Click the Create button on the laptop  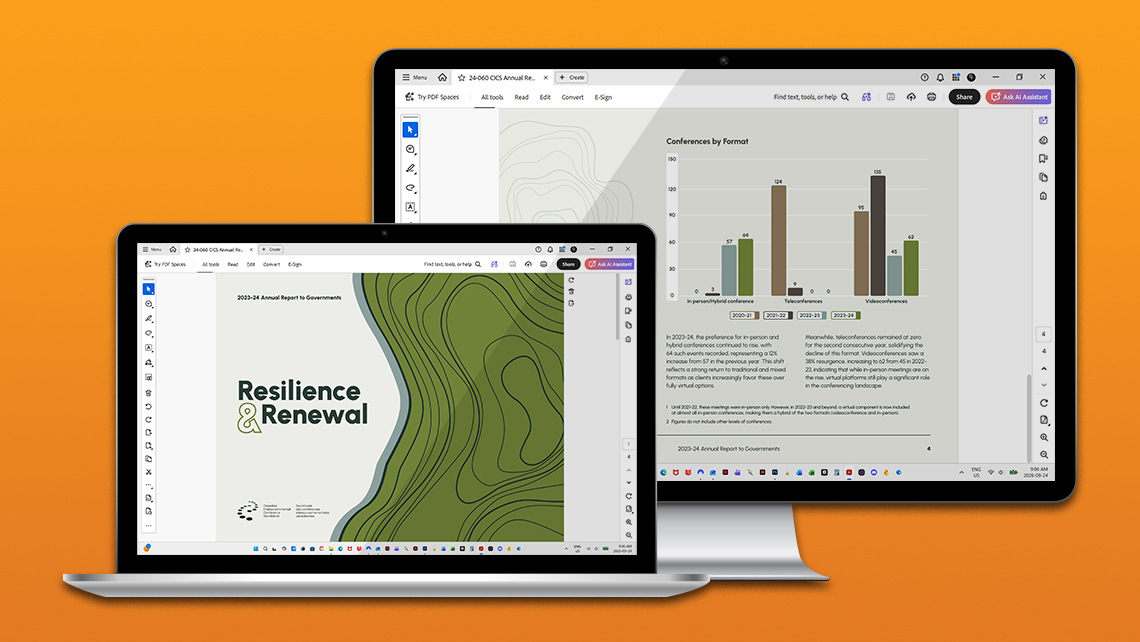[272, 249]
